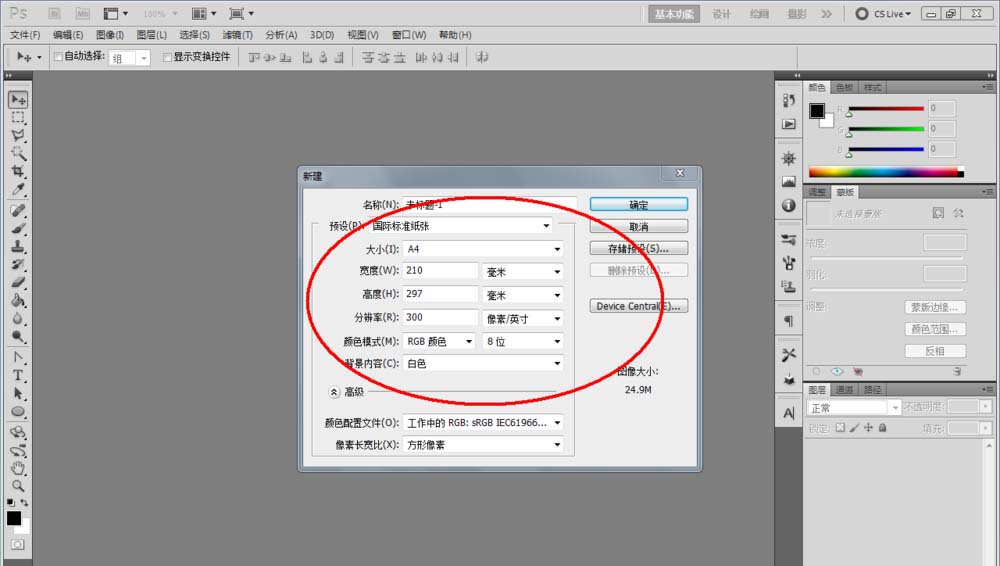Select the Brush tool
Screen dimensions: 1000x566
point(18,228)
